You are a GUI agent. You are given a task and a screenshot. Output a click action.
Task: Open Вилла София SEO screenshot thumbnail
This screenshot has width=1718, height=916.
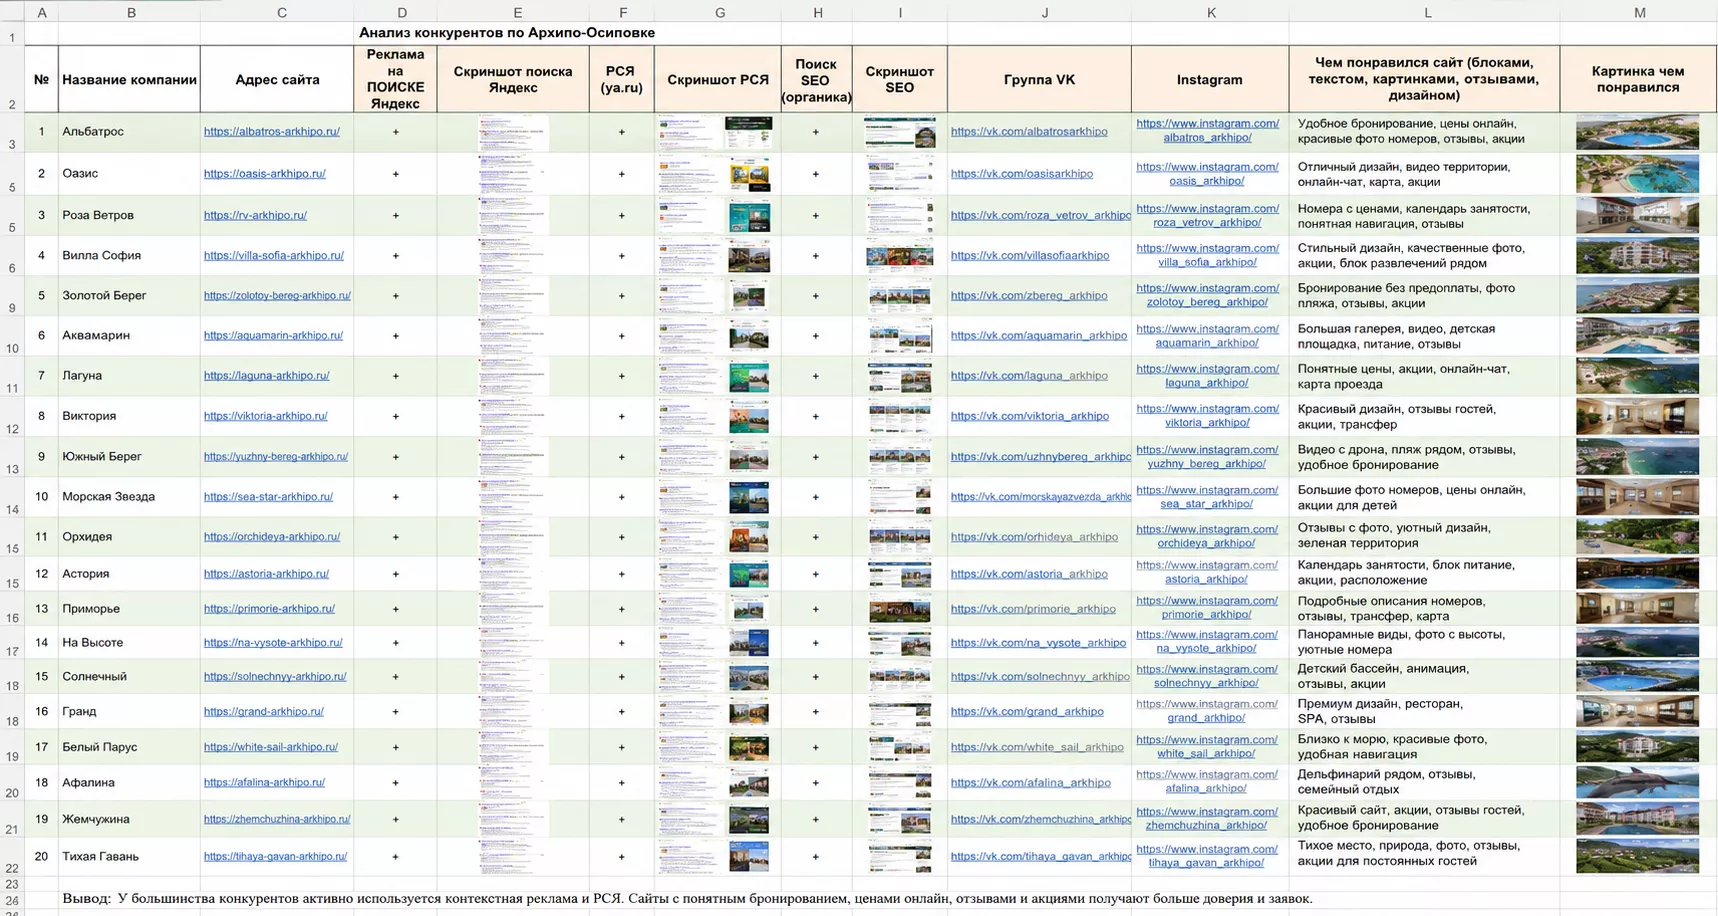900,256
